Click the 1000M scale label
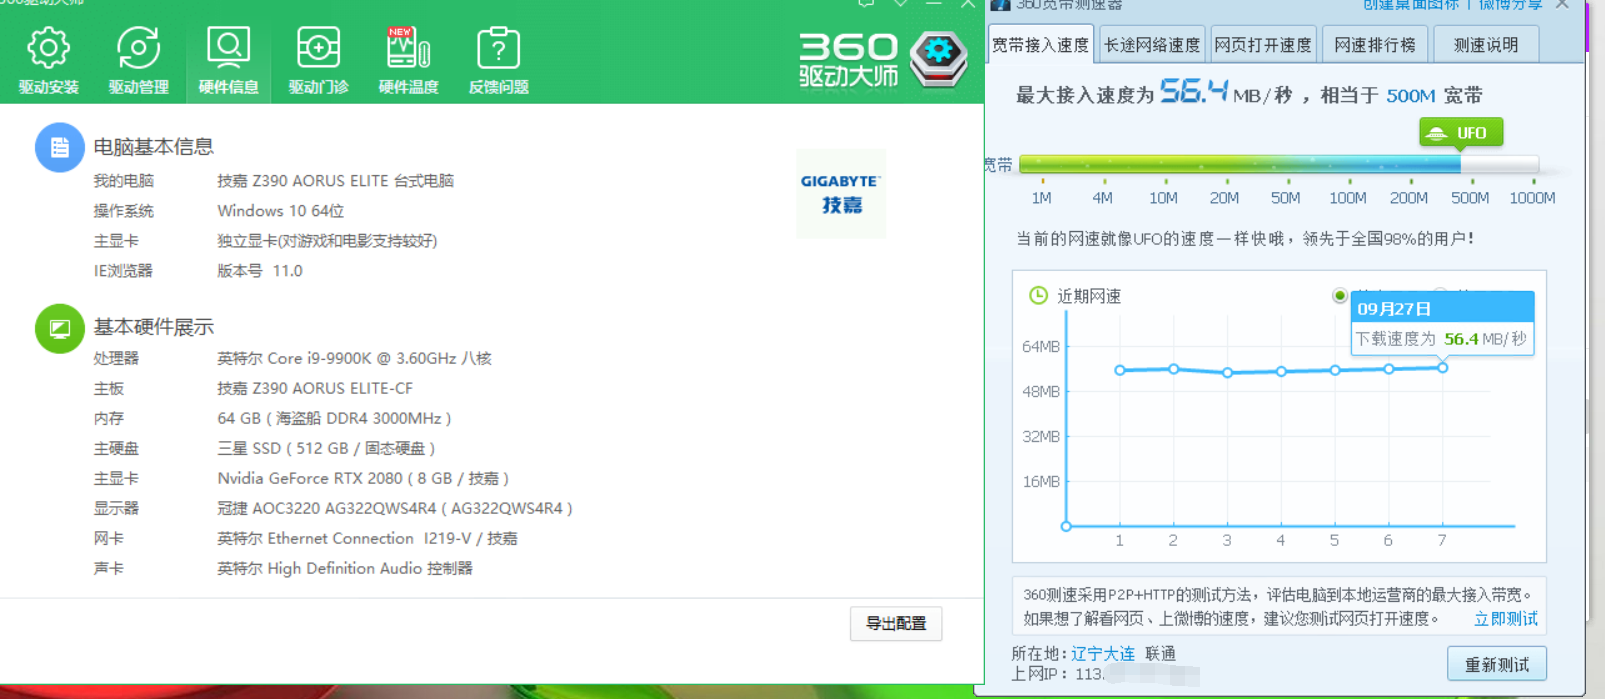Screen dimensions: 1605x699 tap(1532, 198)
